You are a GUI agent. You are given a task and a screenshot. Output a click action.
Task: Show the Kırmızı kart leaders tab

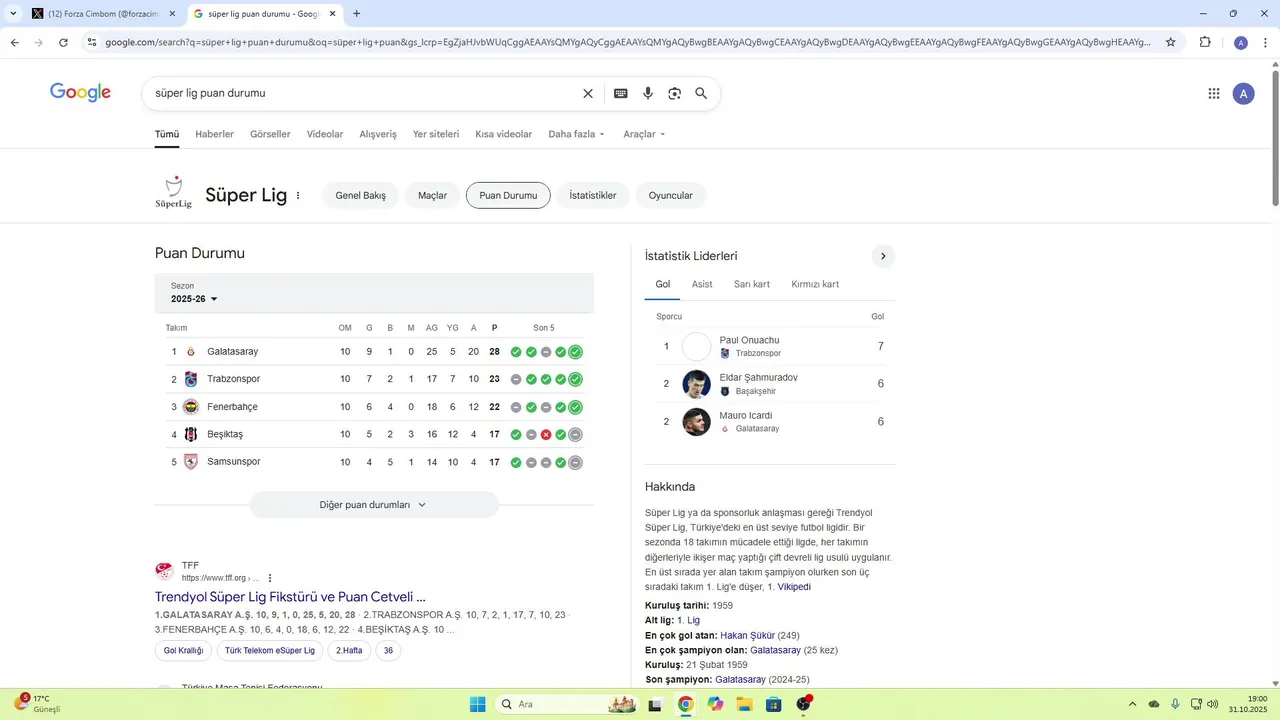(x=815, y=284)
